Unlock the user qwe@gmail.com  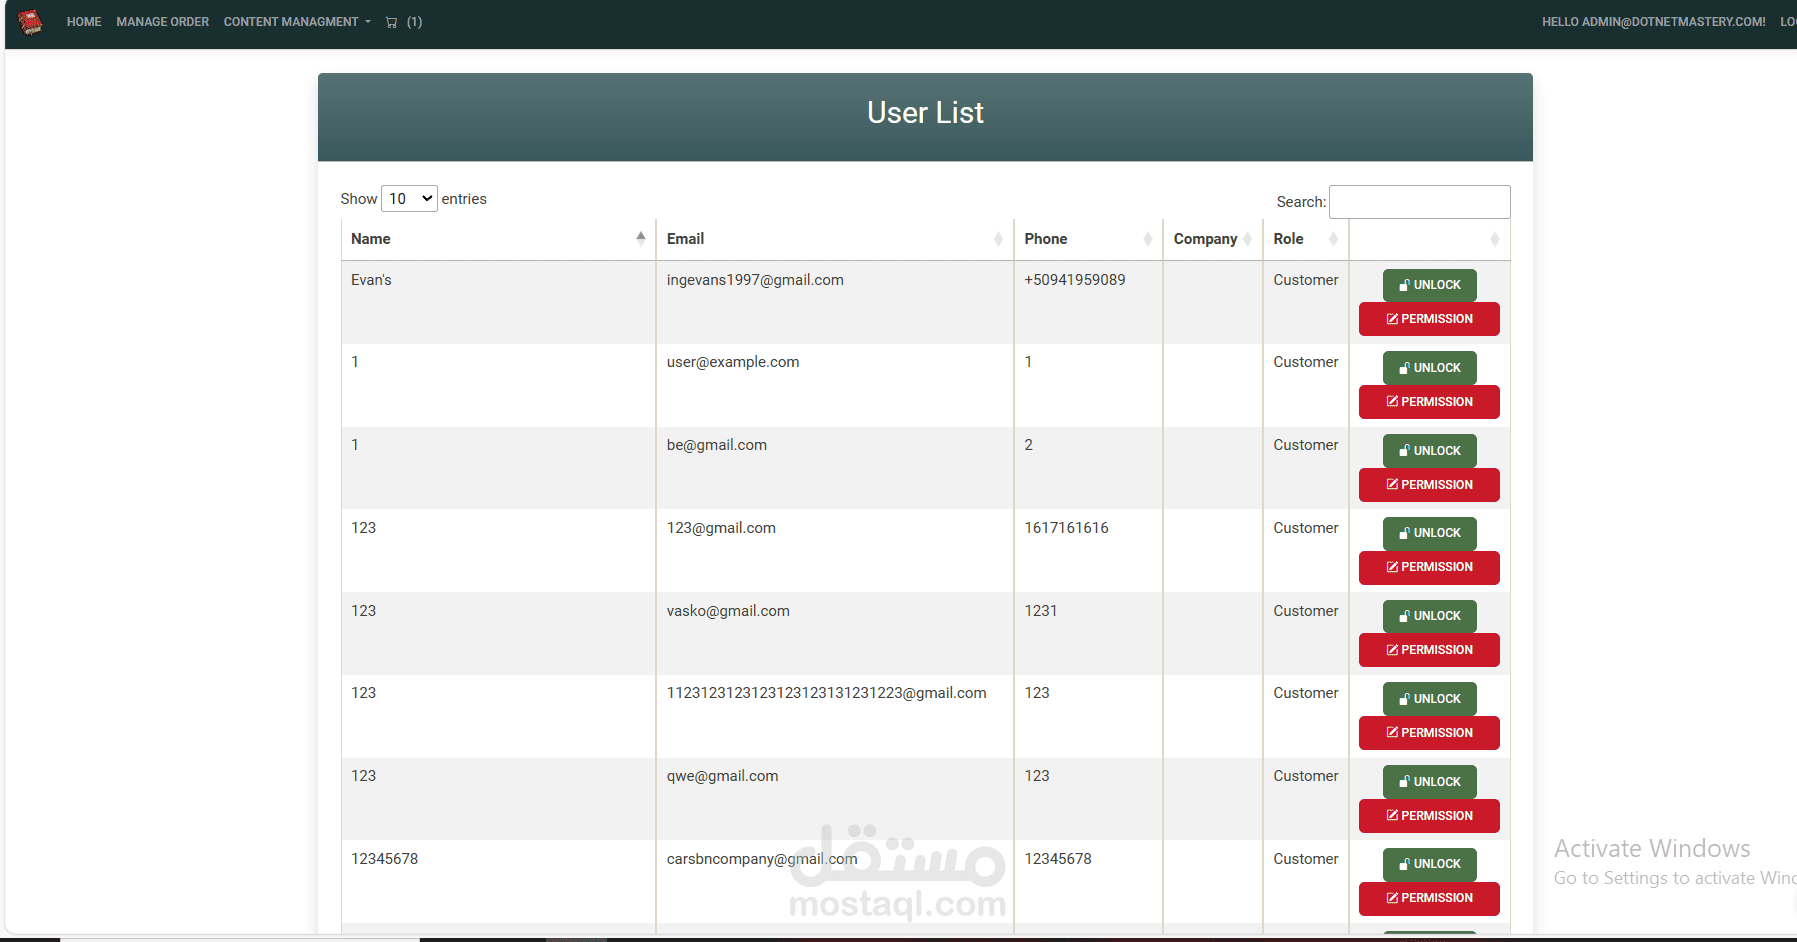click(x=1430, y=782)
